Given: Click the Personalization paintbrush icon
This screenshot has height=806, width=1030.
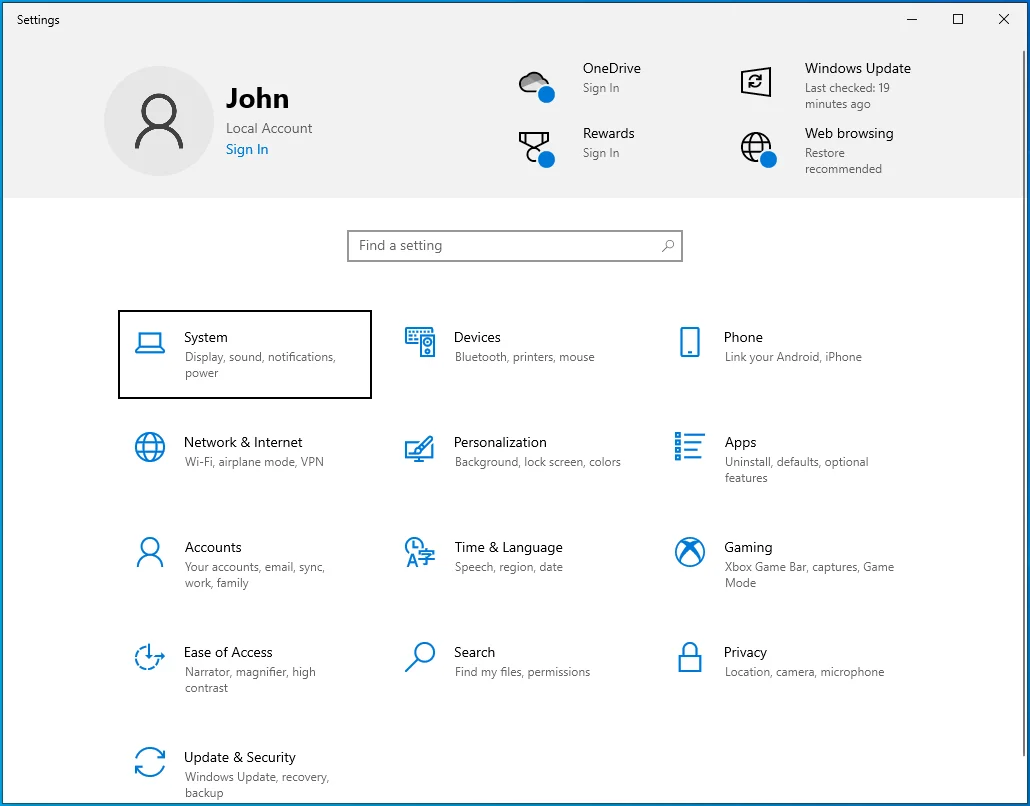Looking at the screenshot, I should click(420, 448).
